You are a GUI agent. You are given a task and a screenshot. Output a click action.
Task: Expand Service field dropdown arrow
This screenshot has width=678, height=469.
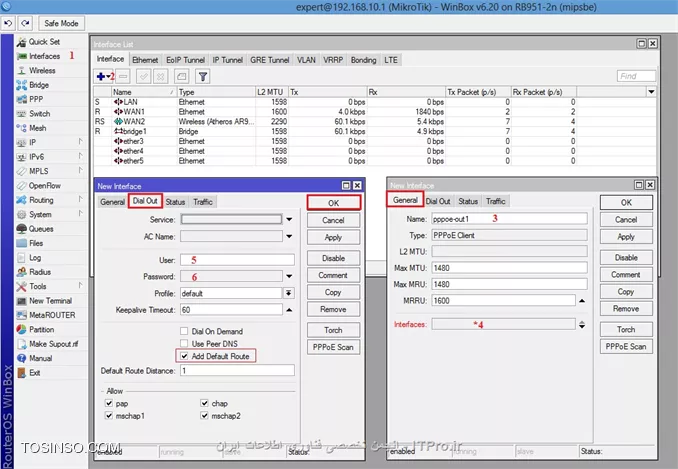pos(289,220)
